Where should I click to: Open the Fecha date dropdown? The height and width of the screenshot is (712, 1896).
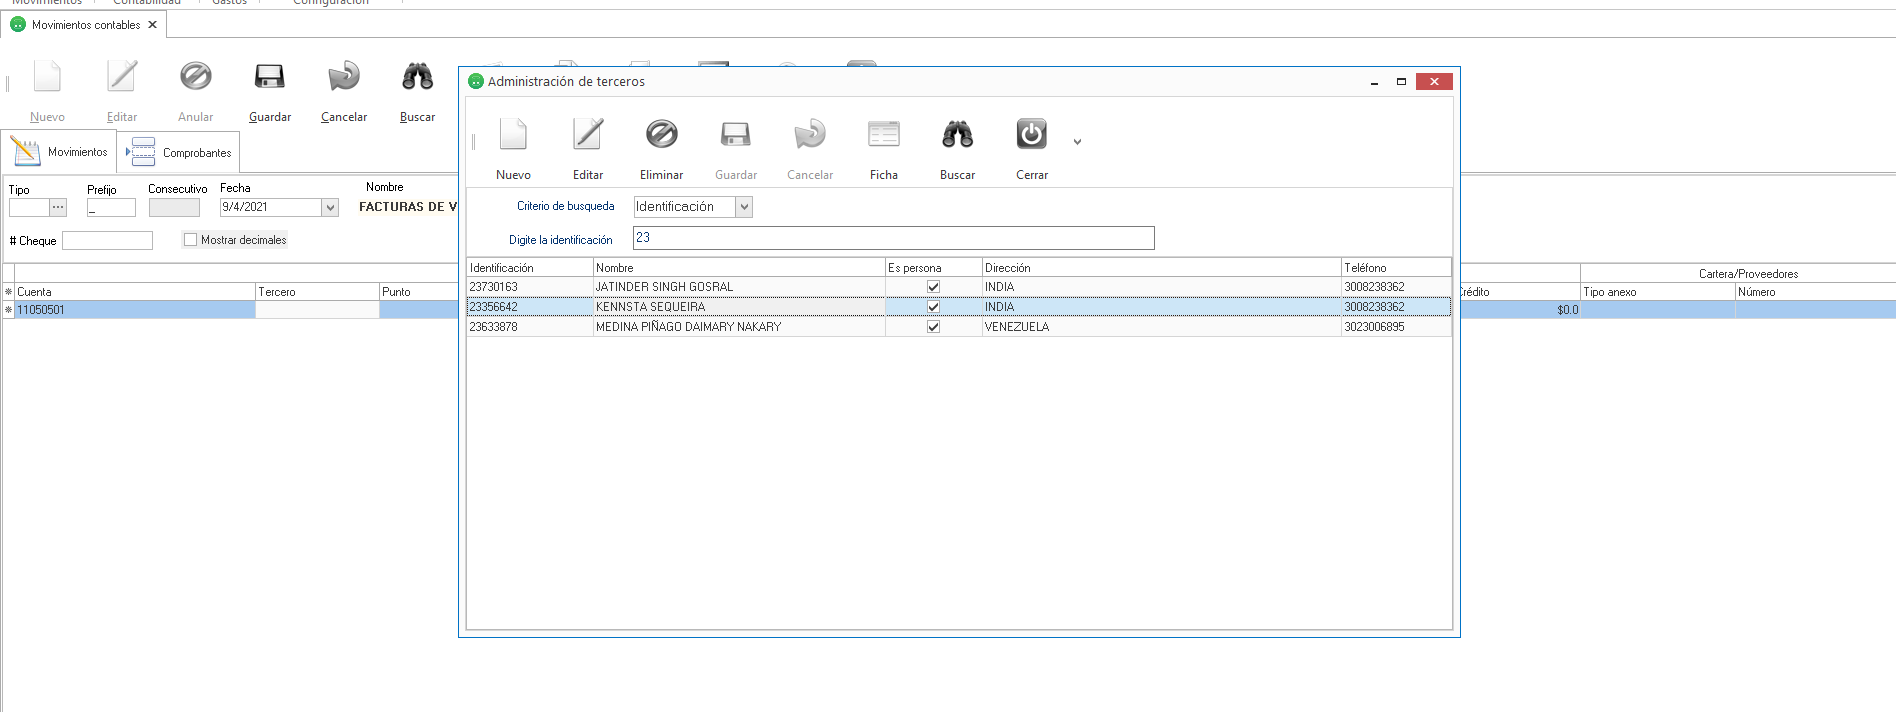tap(330, 208)
